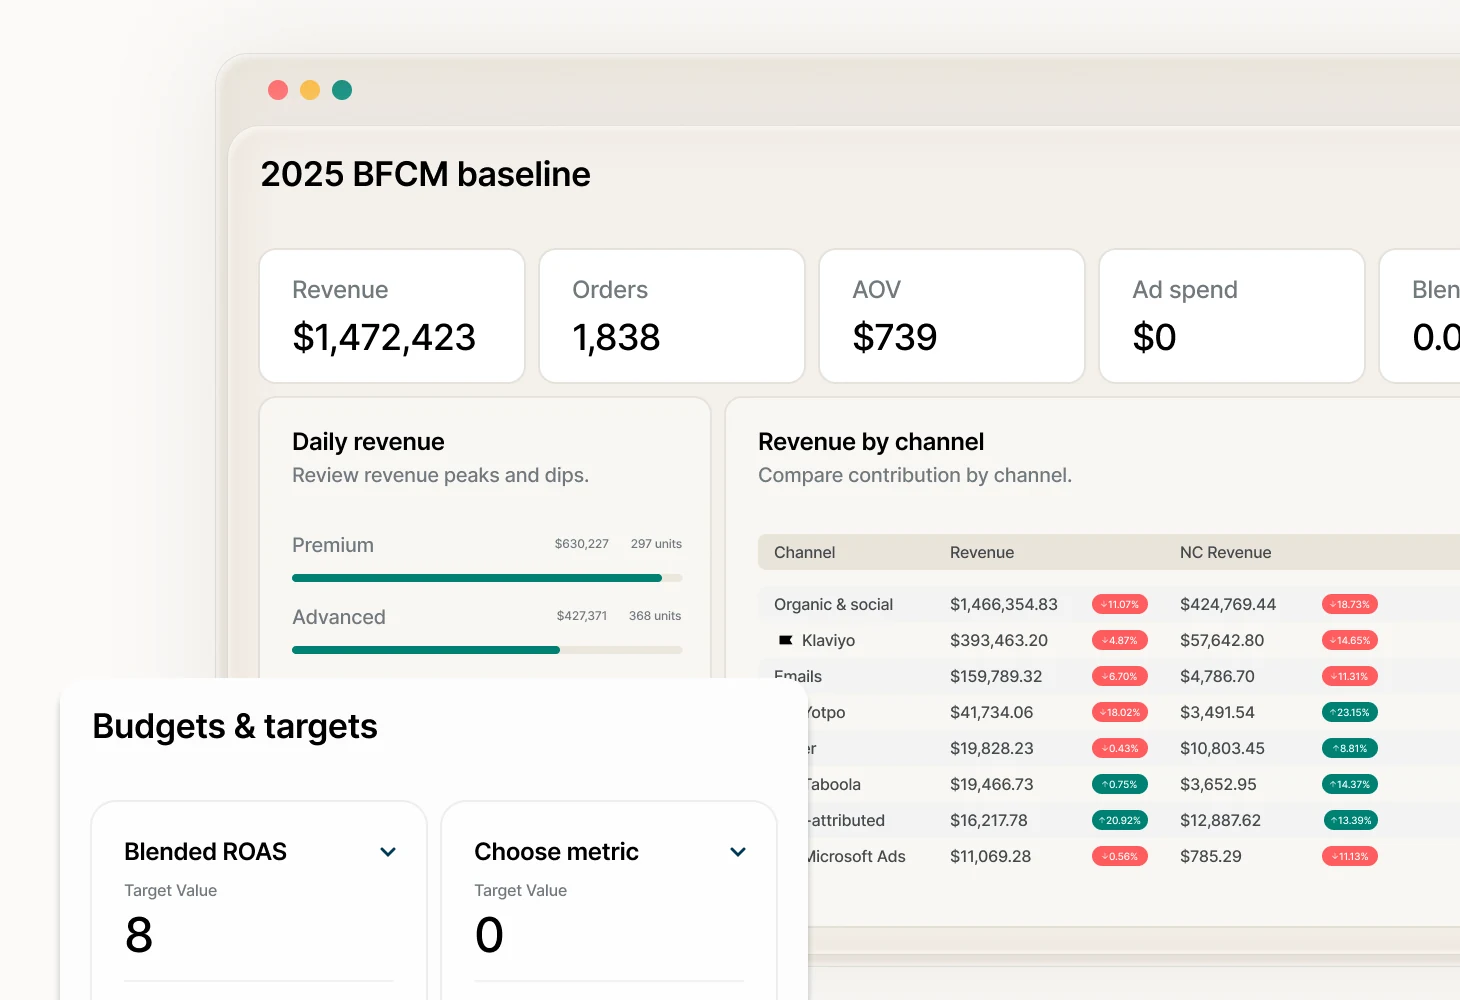Click the 14.37% increase badge
This screenshot has height=1000, width=1460.
click(x=1350, y=784)
